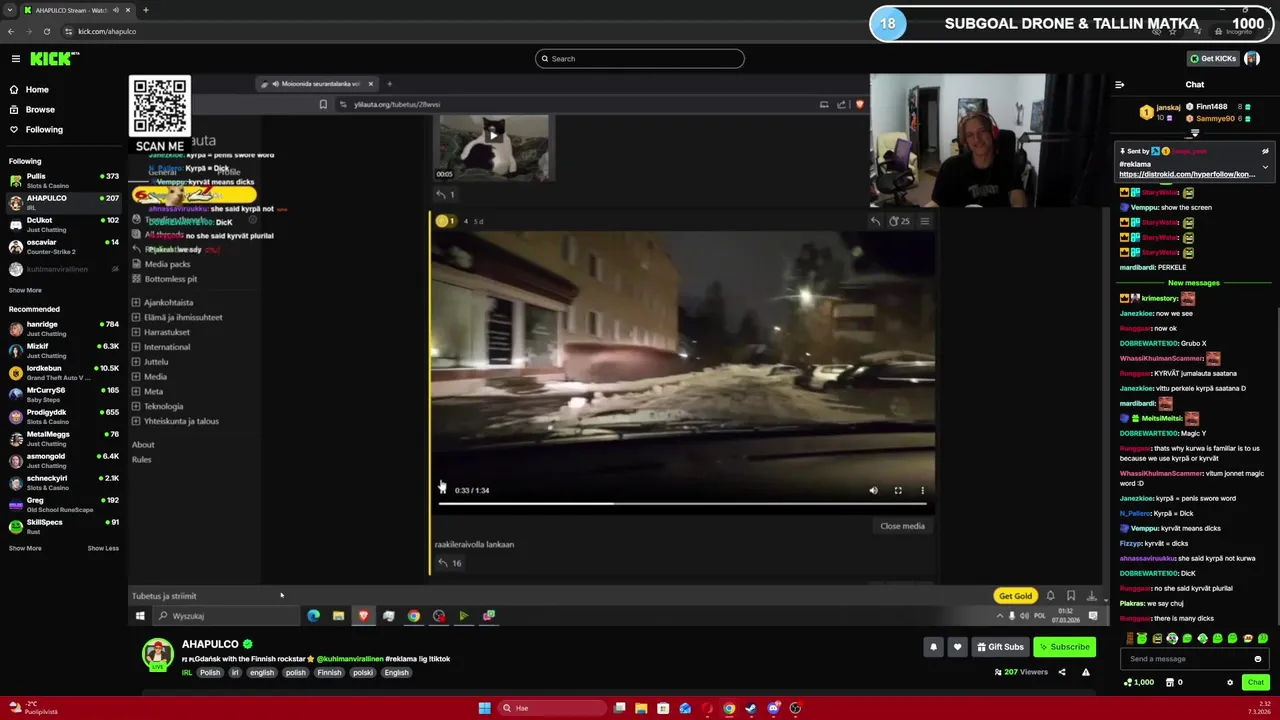Screen dimensions: 1280x720
Task: Enable notifications with the bell button
Action: tap(933, 647)
